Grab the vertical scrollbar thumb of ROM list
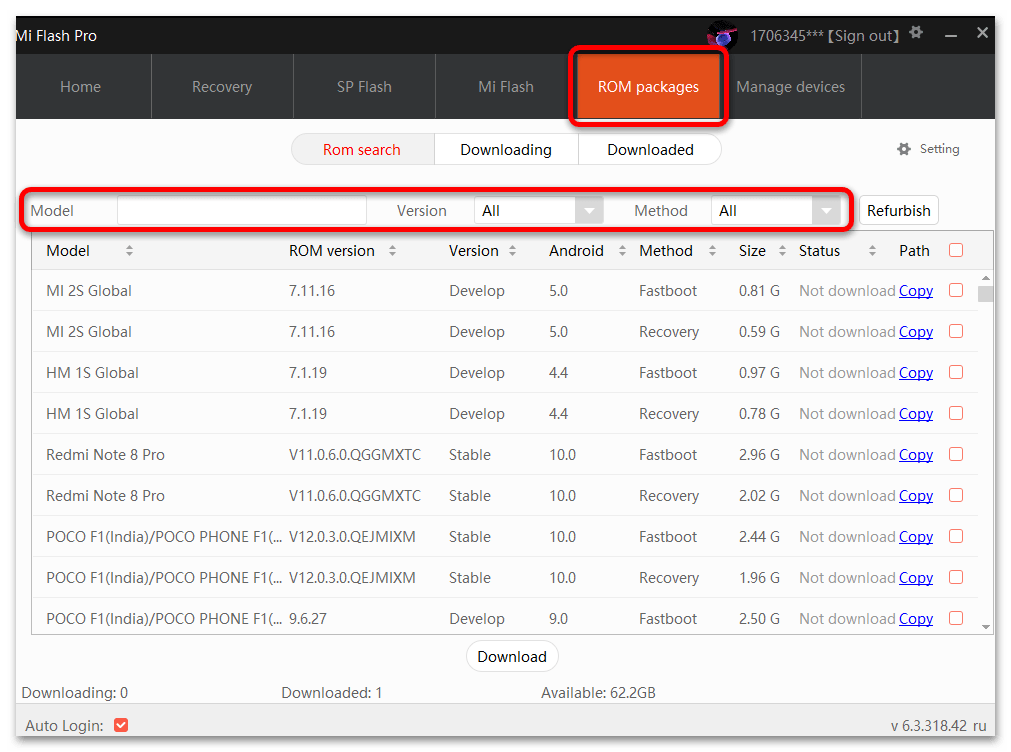1011x752 pixels. click(985, 293)
